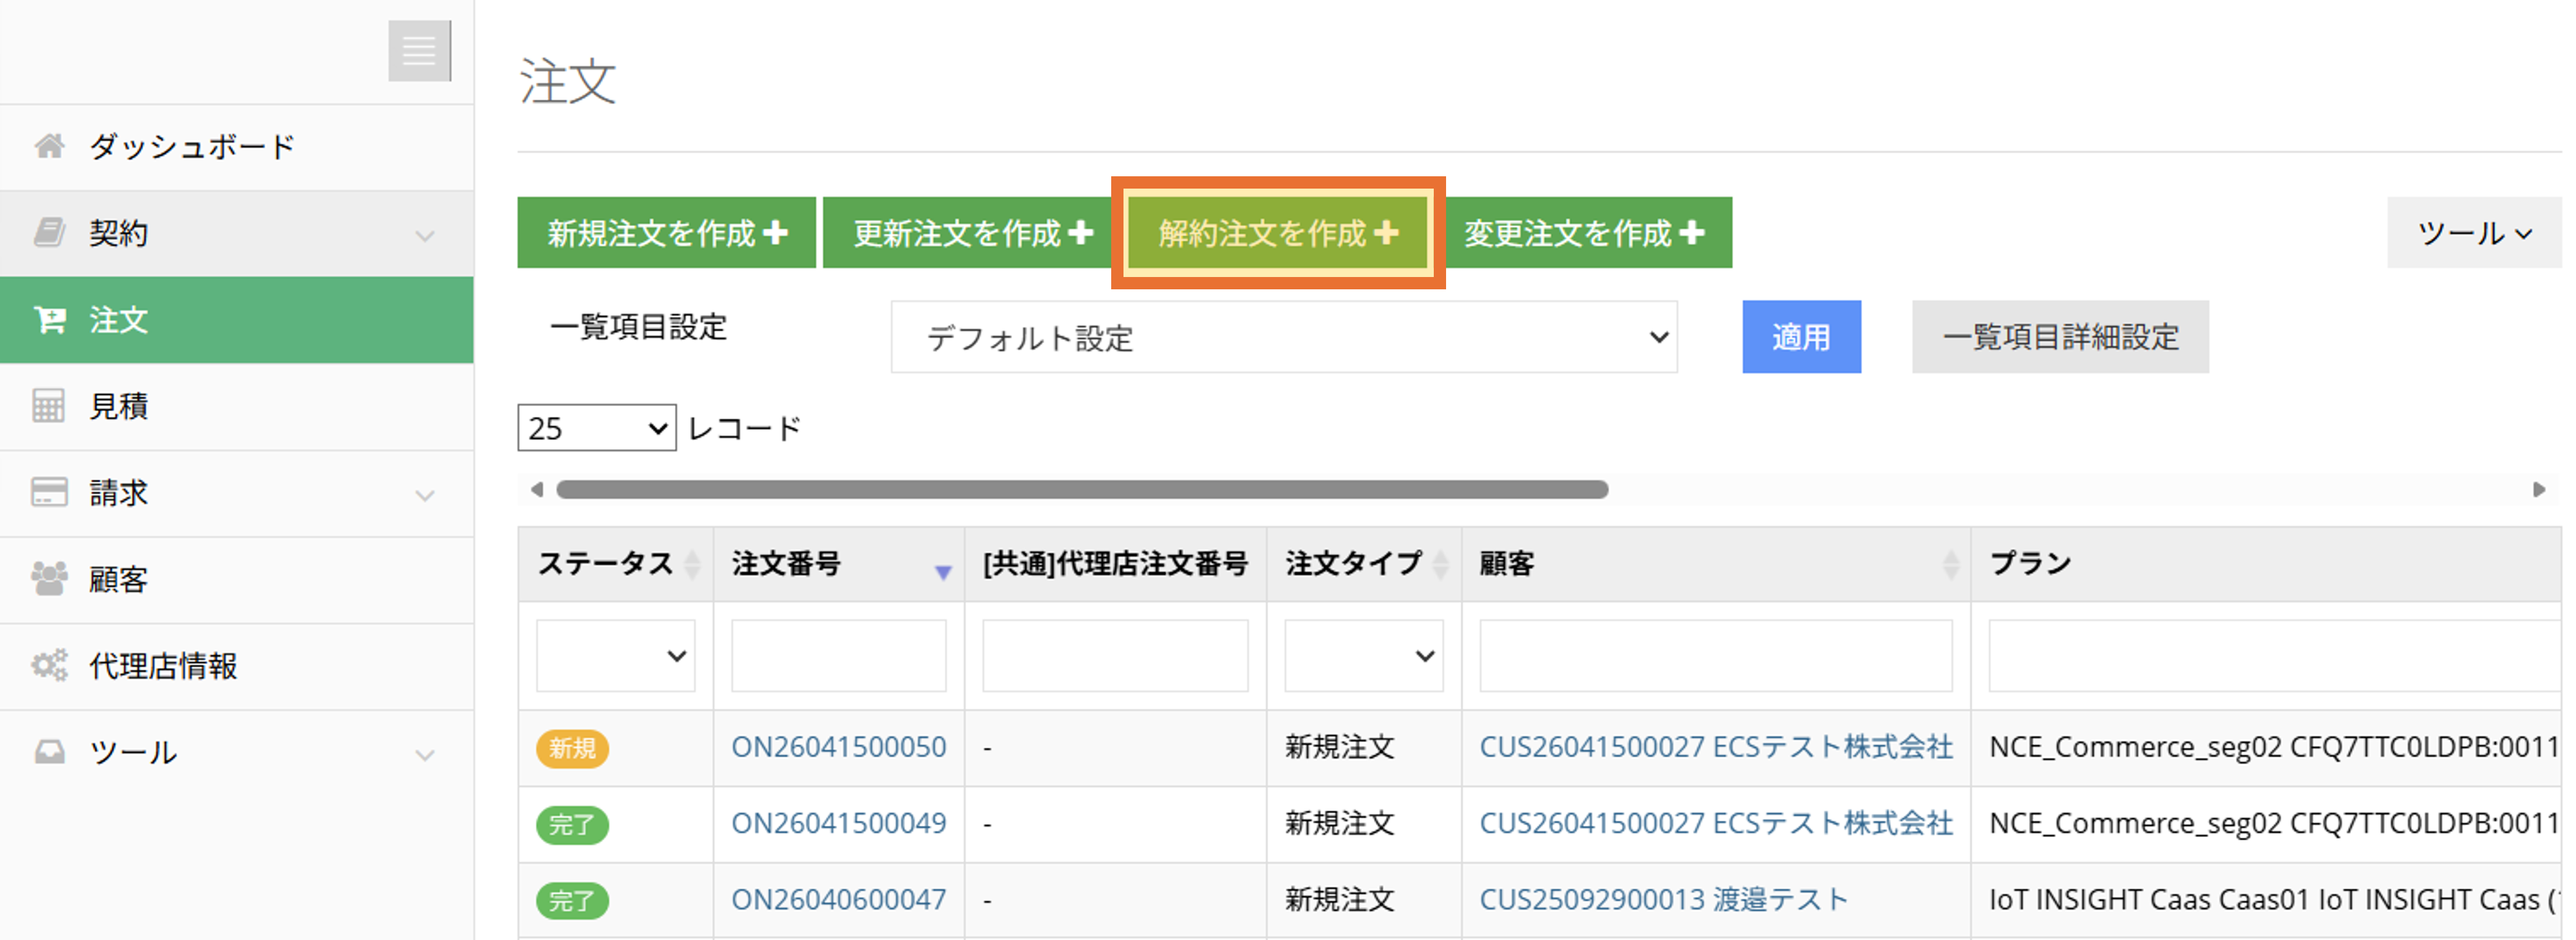
Task: Click plus icon on 解約注文を作成 button
Action: (1386, 233)
